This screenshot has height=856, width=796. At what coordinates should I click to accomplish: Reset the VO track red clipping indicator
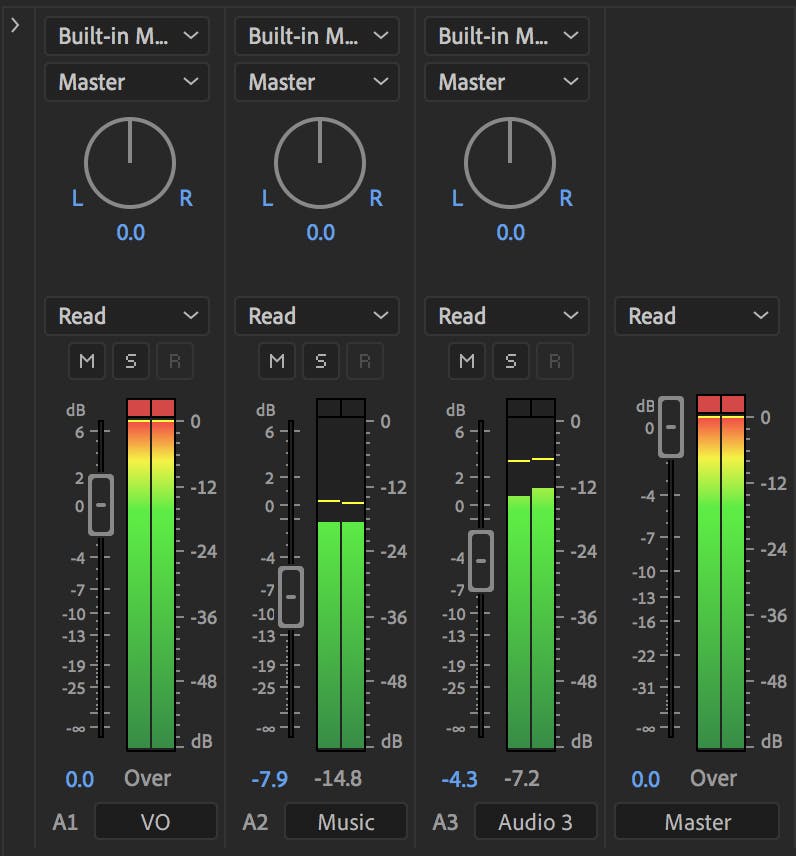coord(151,408)
